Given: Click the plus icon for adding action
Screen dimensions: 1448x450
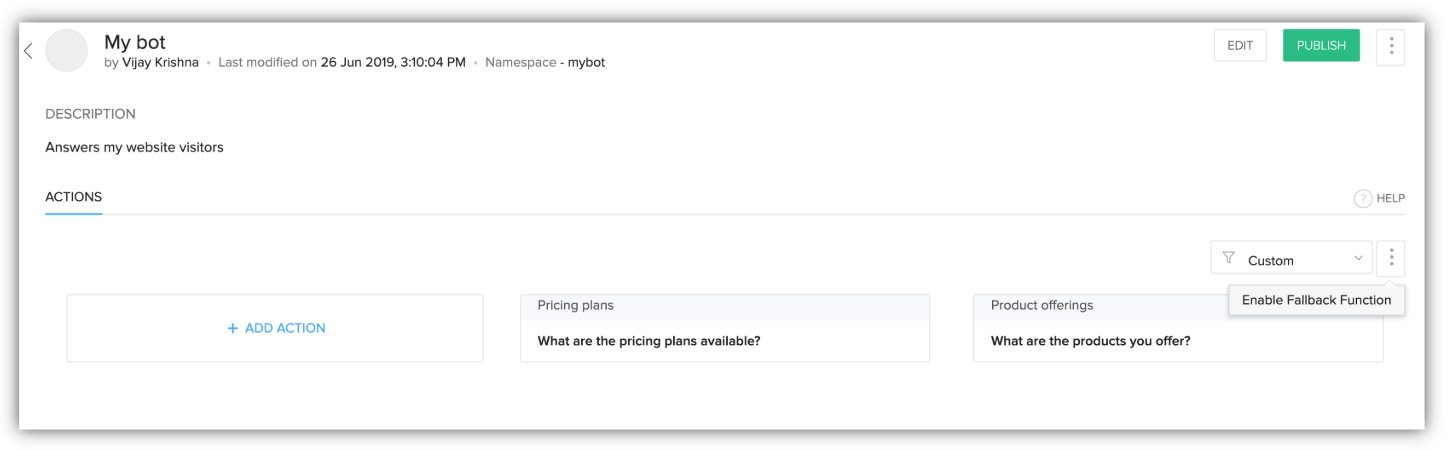Looking at the screenshot, I should [x=232, y=328].
